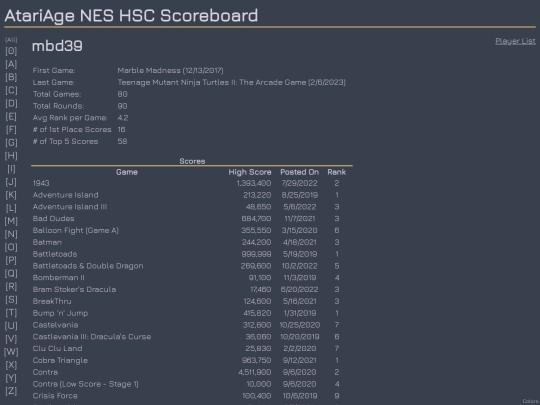
Task: Filter games by letter [J]
Action: (x=11, y=182)
